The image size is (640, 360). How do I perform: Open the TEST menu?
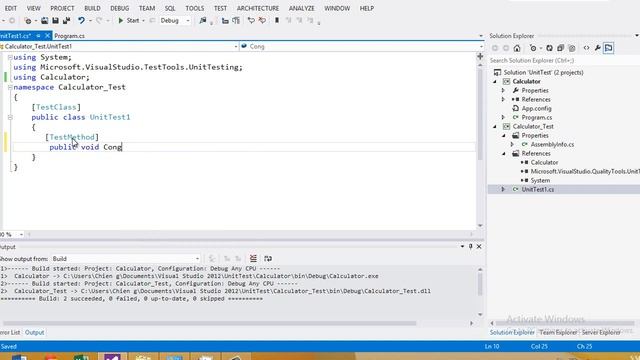pos(220,8)
